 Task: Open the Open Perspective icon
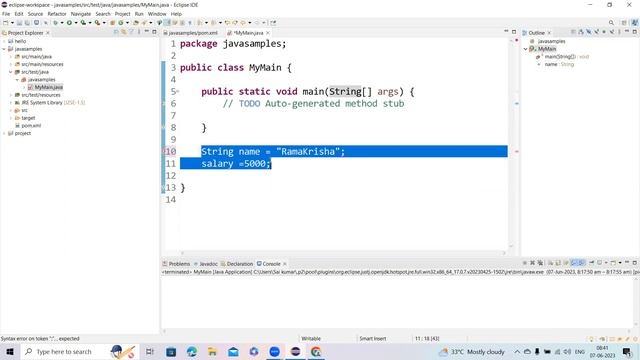(624, 23)
